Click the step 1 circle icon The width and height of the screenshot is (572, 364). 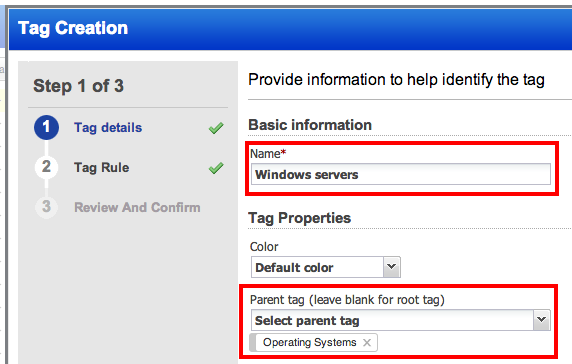(x=46, y=127)
